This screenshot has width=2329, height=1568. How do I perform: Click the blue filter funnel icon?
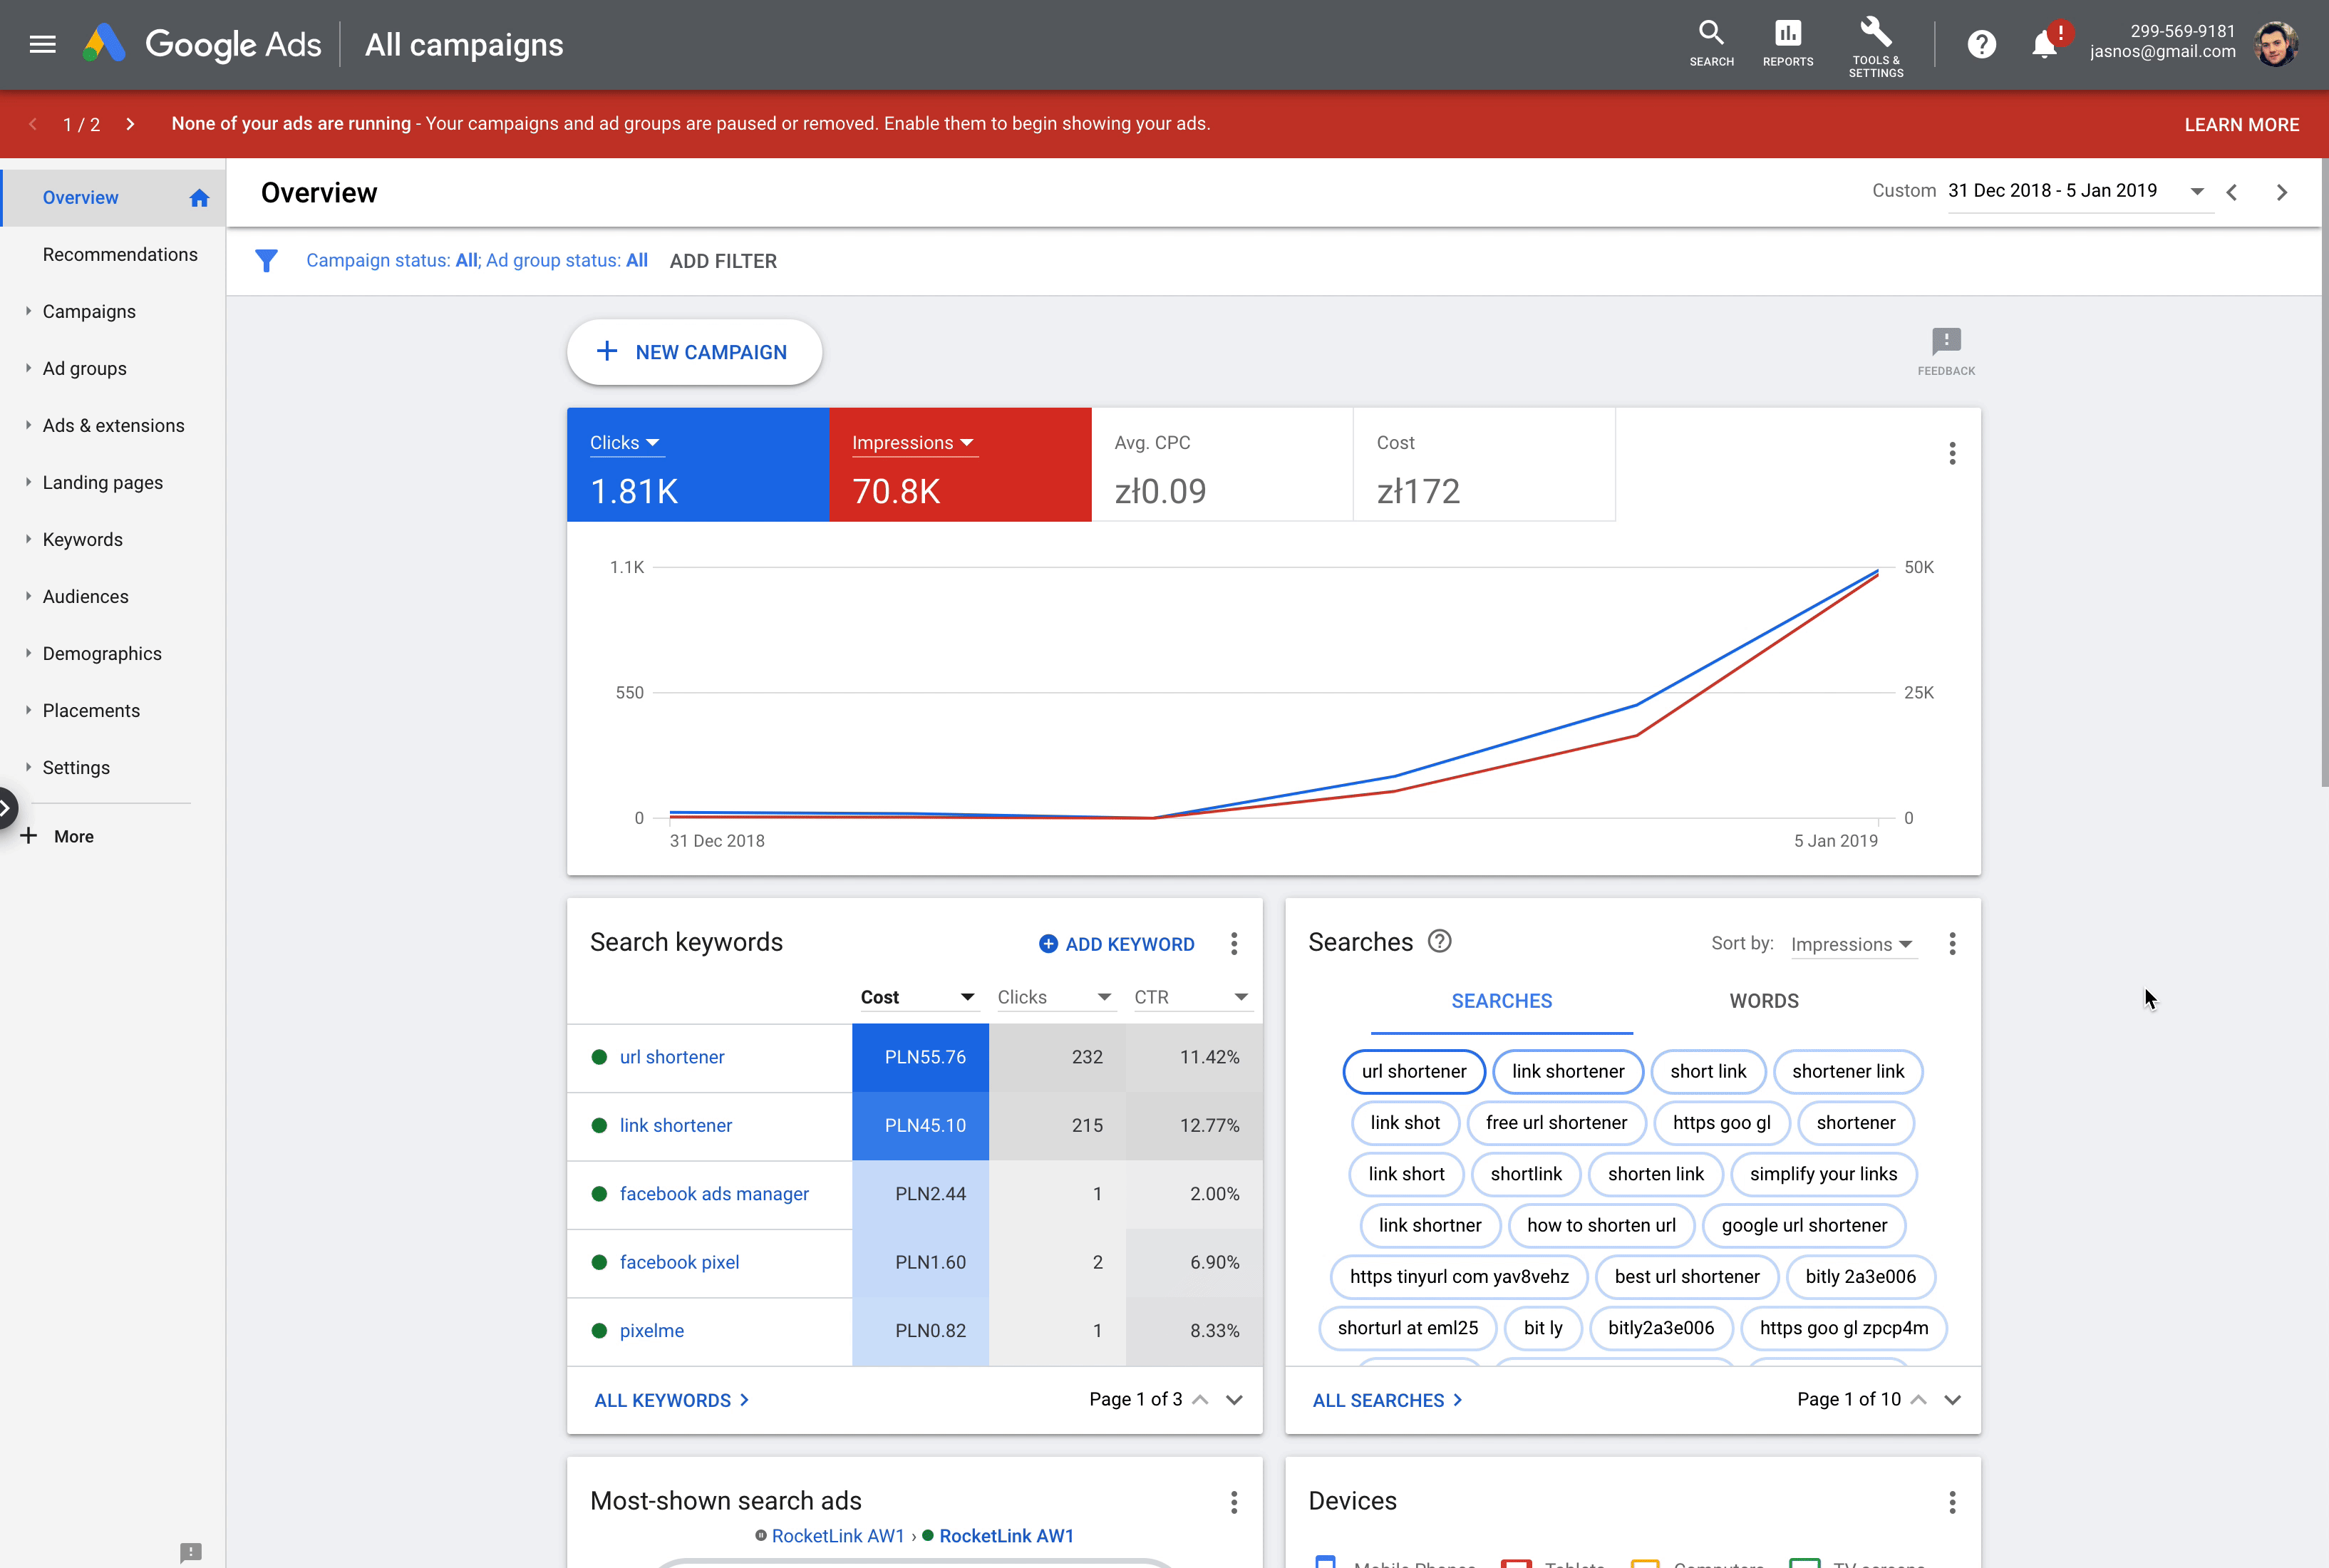(x=266, y=261)
